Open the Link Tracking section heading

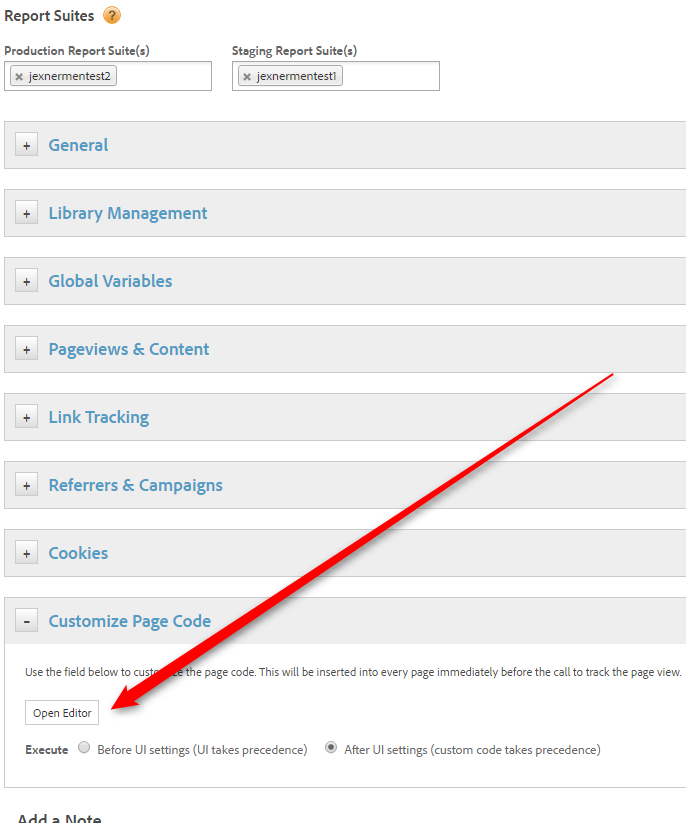pos(98,417)
